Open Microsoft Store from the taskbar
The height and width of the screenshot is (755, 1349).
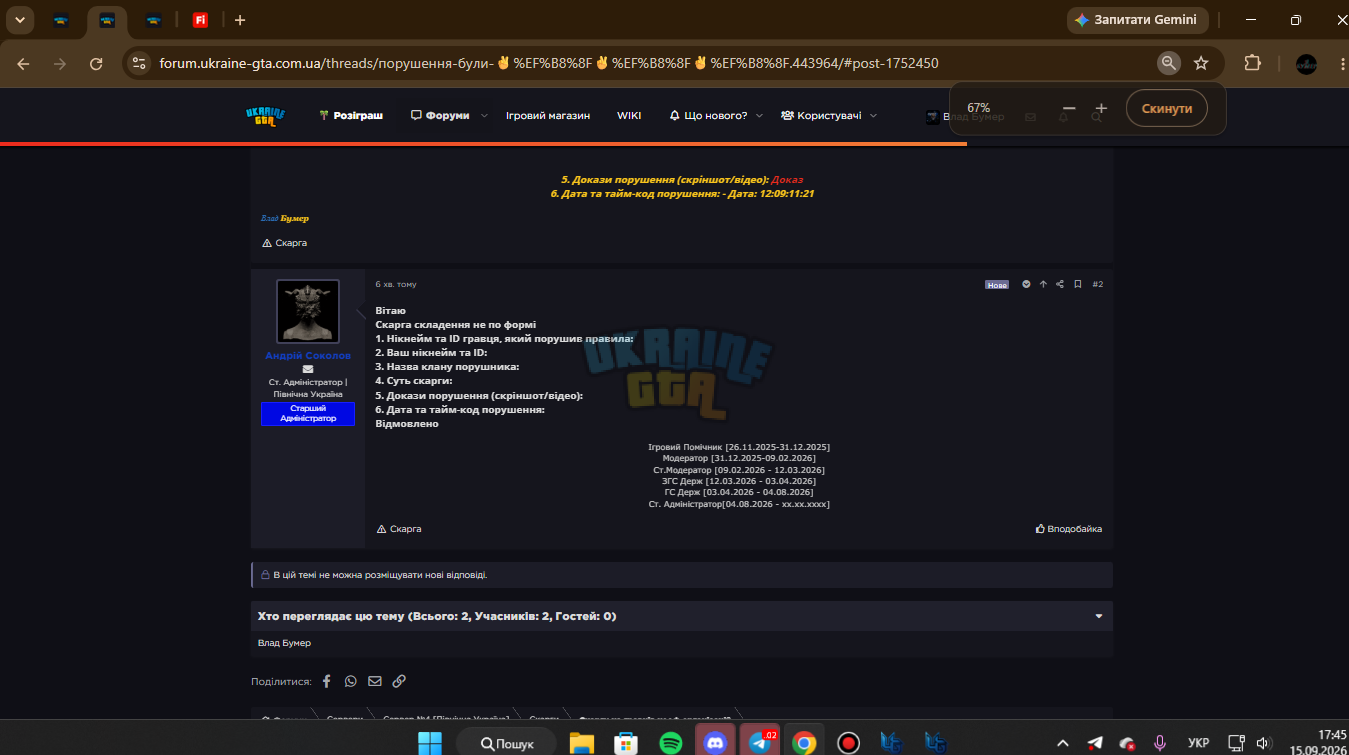pyautogui.click(x=626, y=743)
